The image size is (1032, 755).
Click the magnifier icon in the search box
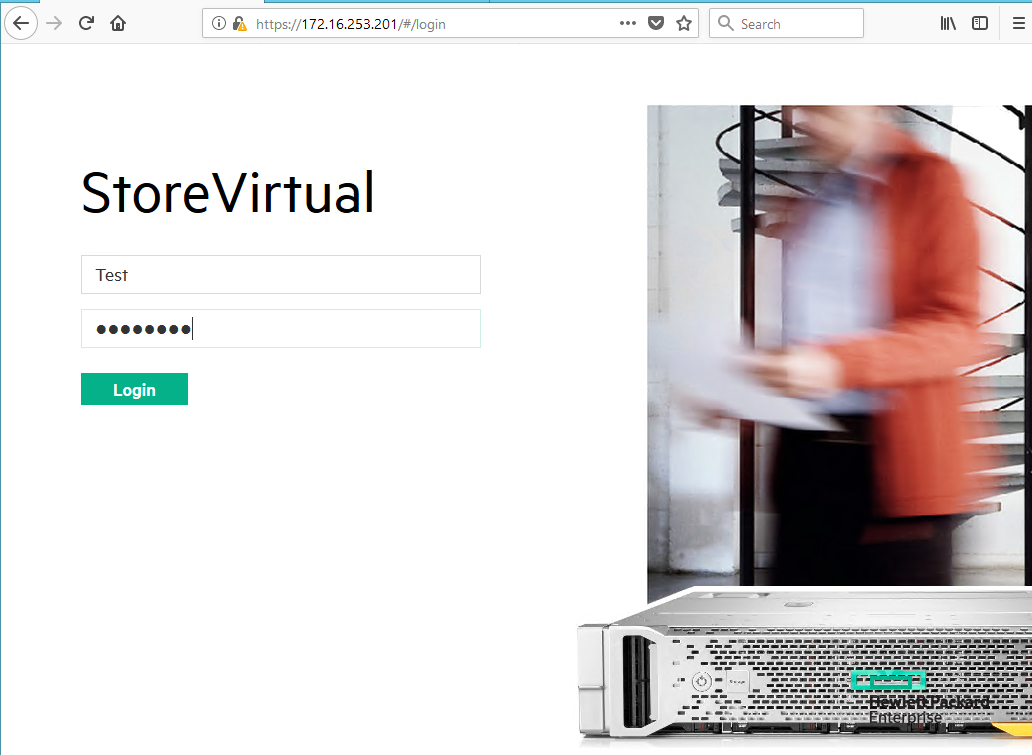click(x=725, y=24)
